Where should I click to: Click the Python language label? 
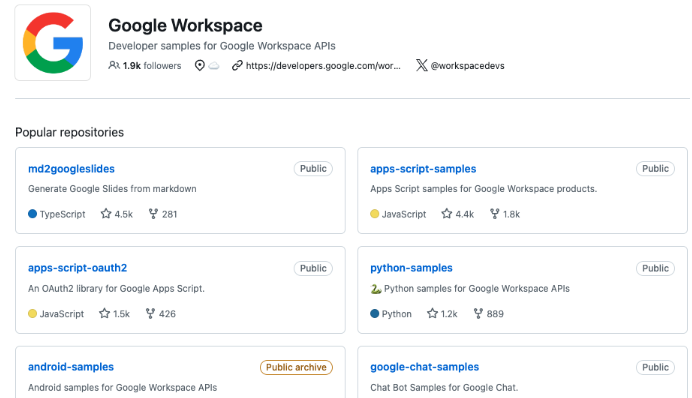(x=396, y=314)
